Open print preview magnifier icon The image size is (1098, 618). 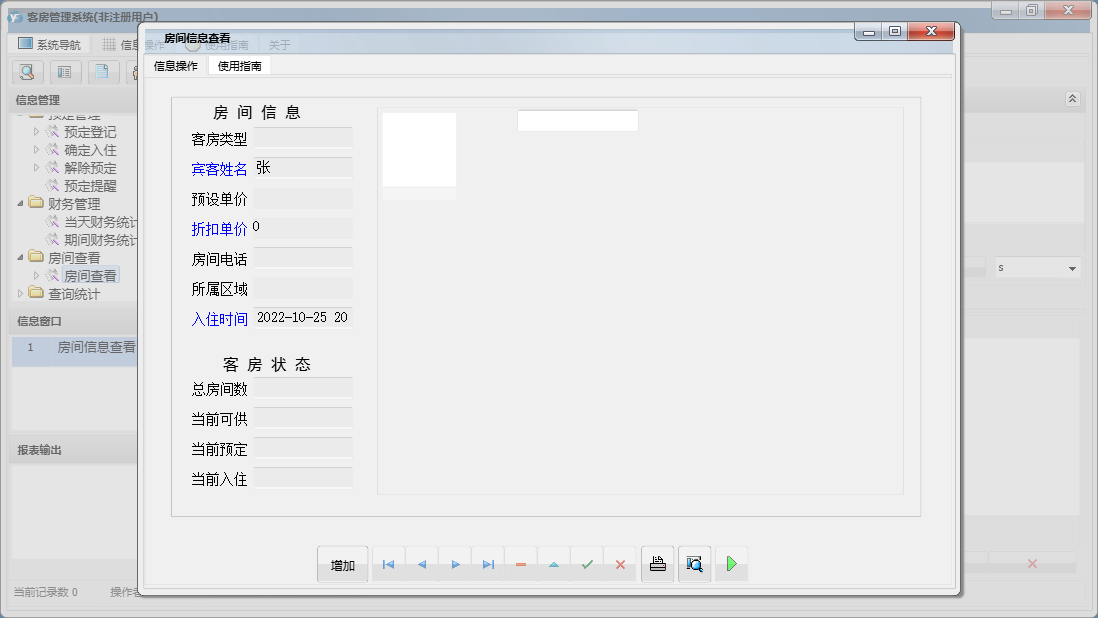[x=695, y=564]
